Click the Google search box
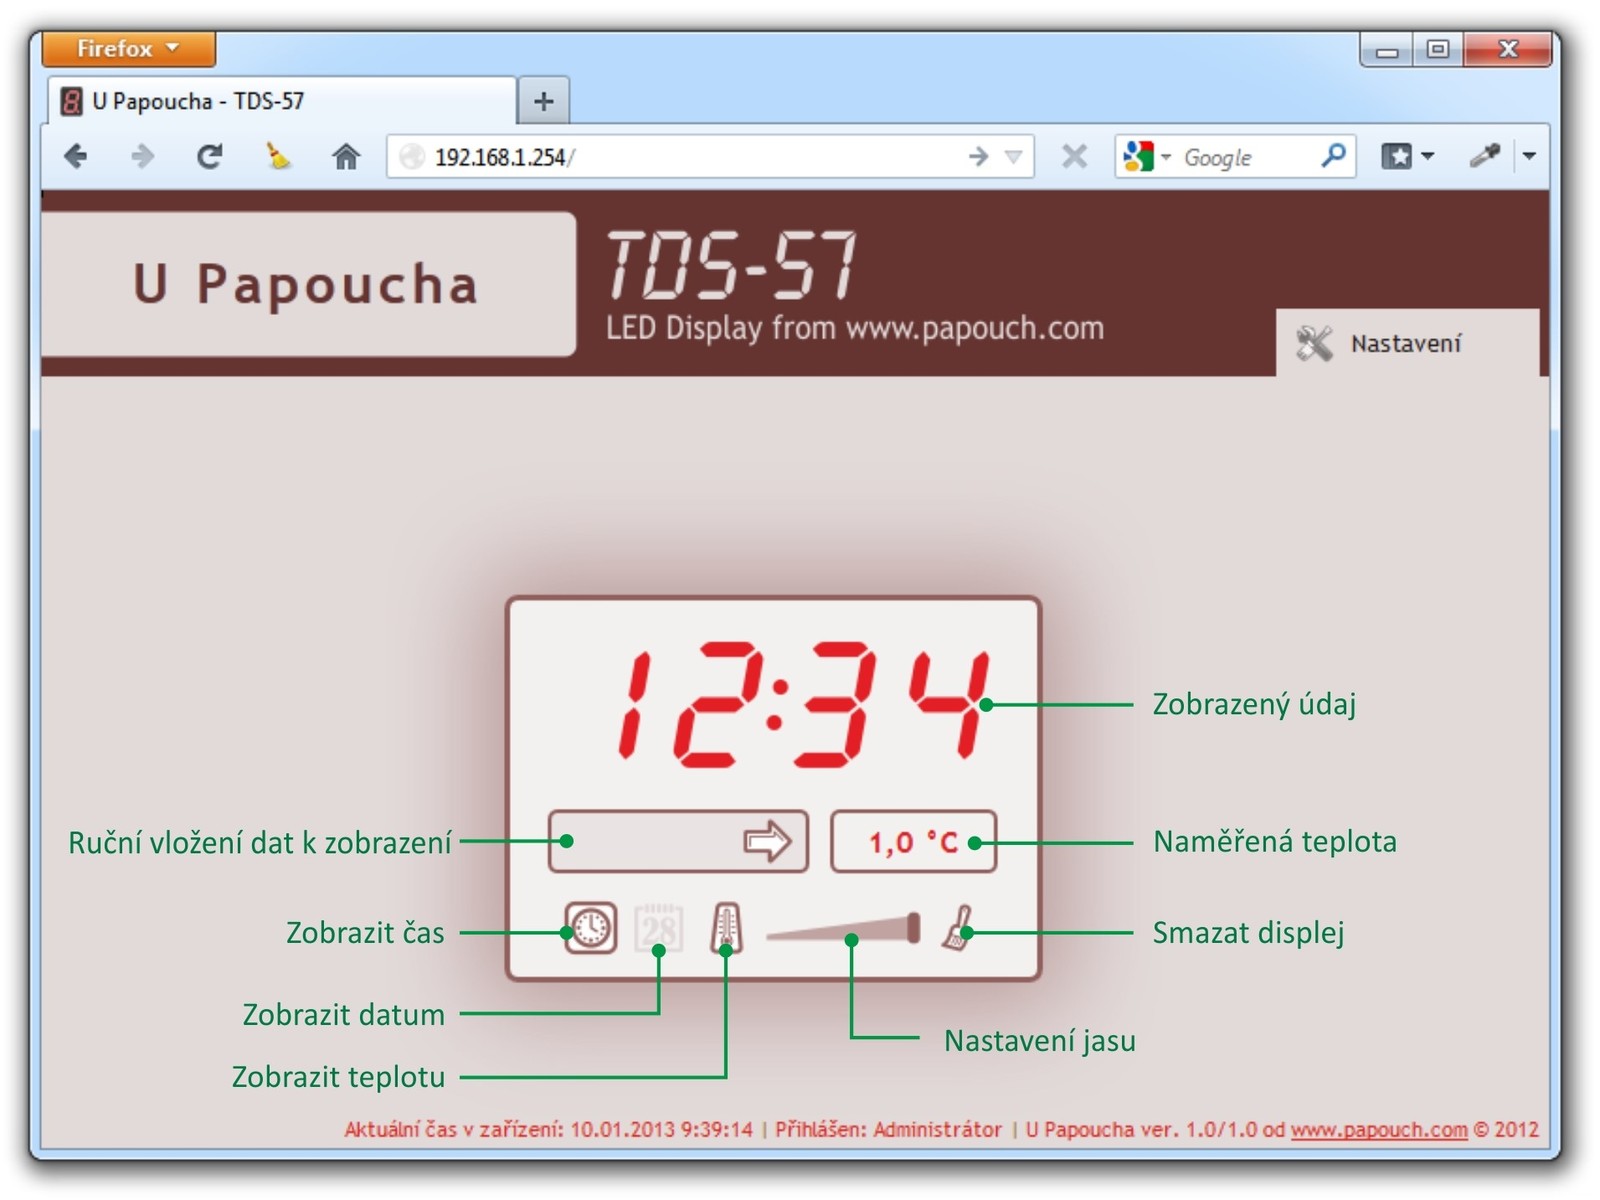This screenshot has width=1600, height=1200. (1245, 157)
